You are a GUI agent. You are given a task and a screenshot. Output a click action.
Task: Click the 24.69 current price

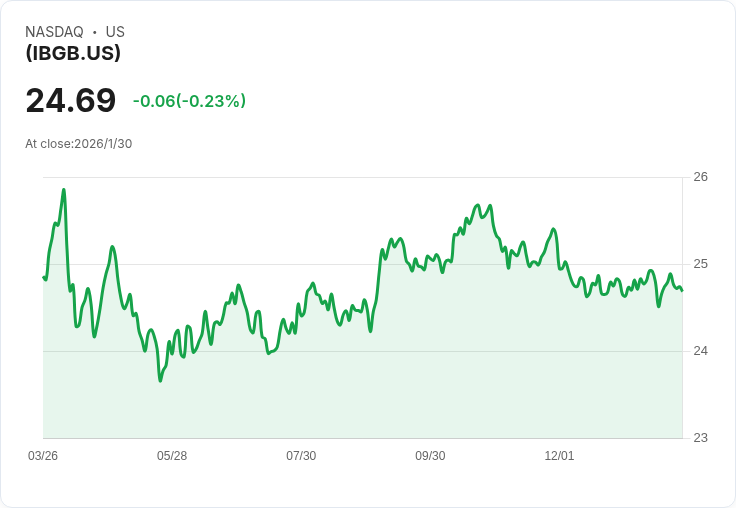(70, 100)
